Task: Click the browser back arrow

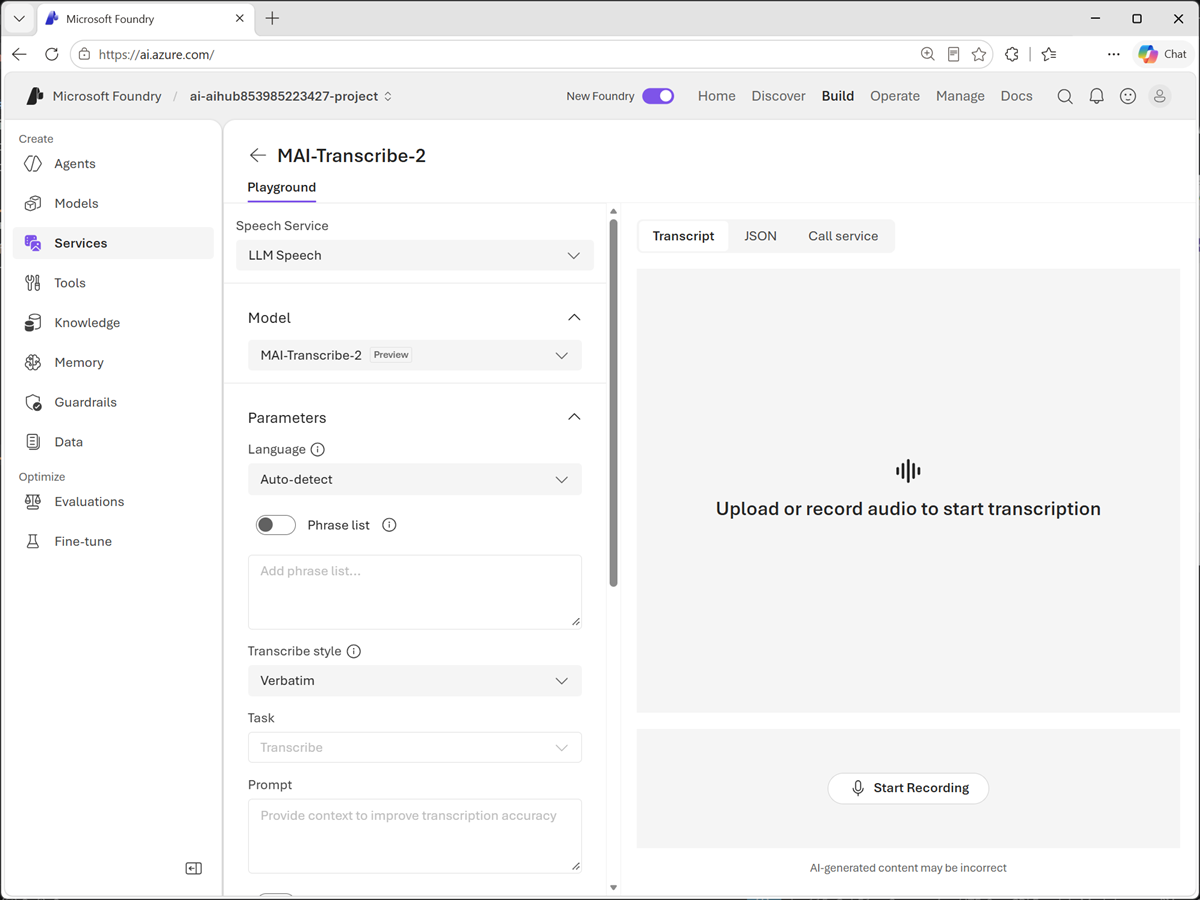Action: [20, 54]
